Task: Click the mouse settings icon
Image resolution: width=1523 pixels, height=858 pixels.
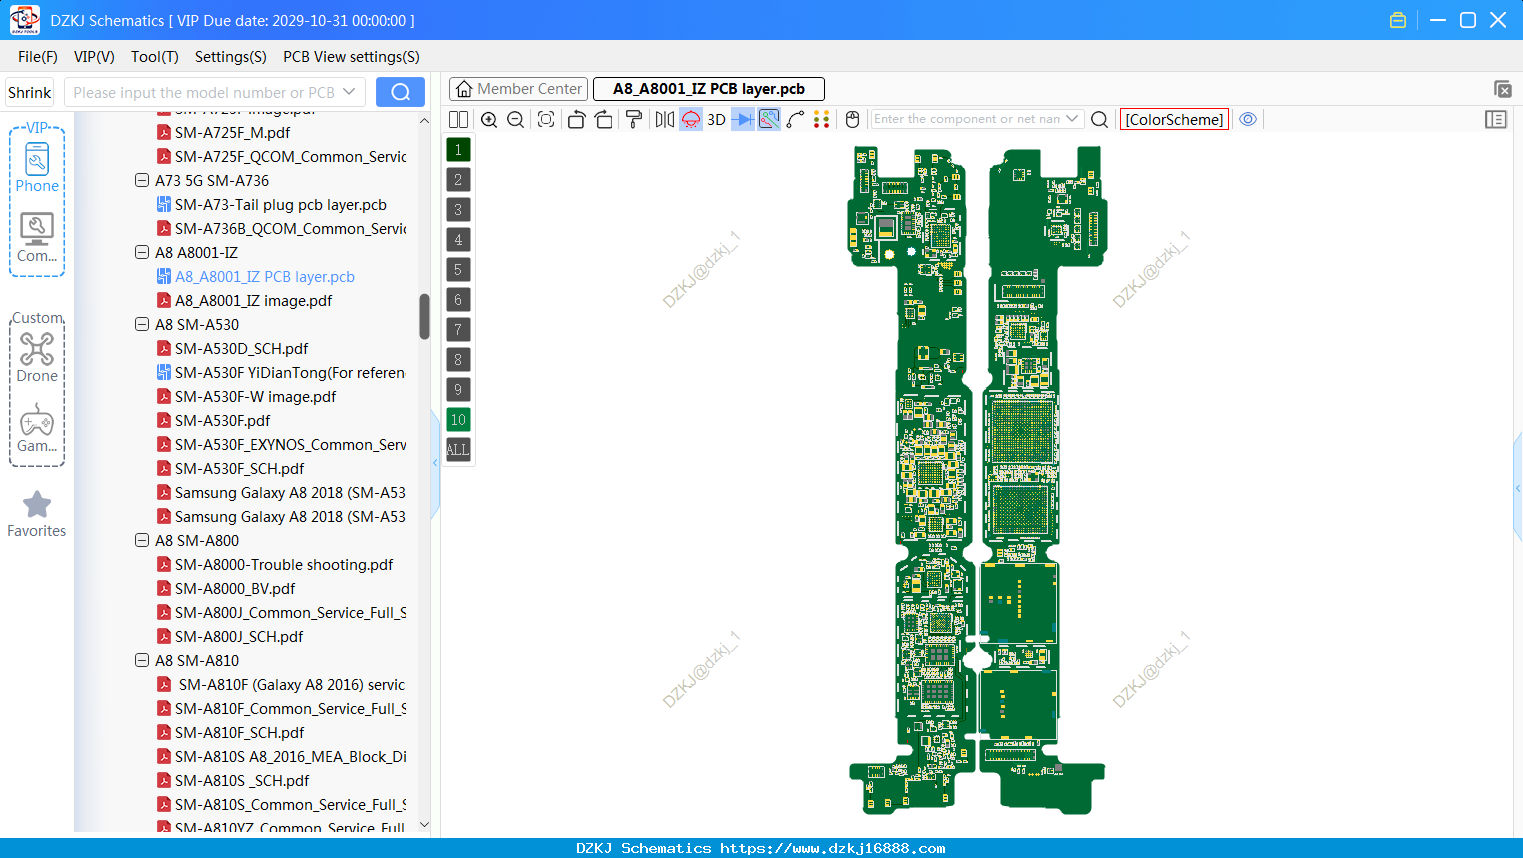Action: pos(852,119)
